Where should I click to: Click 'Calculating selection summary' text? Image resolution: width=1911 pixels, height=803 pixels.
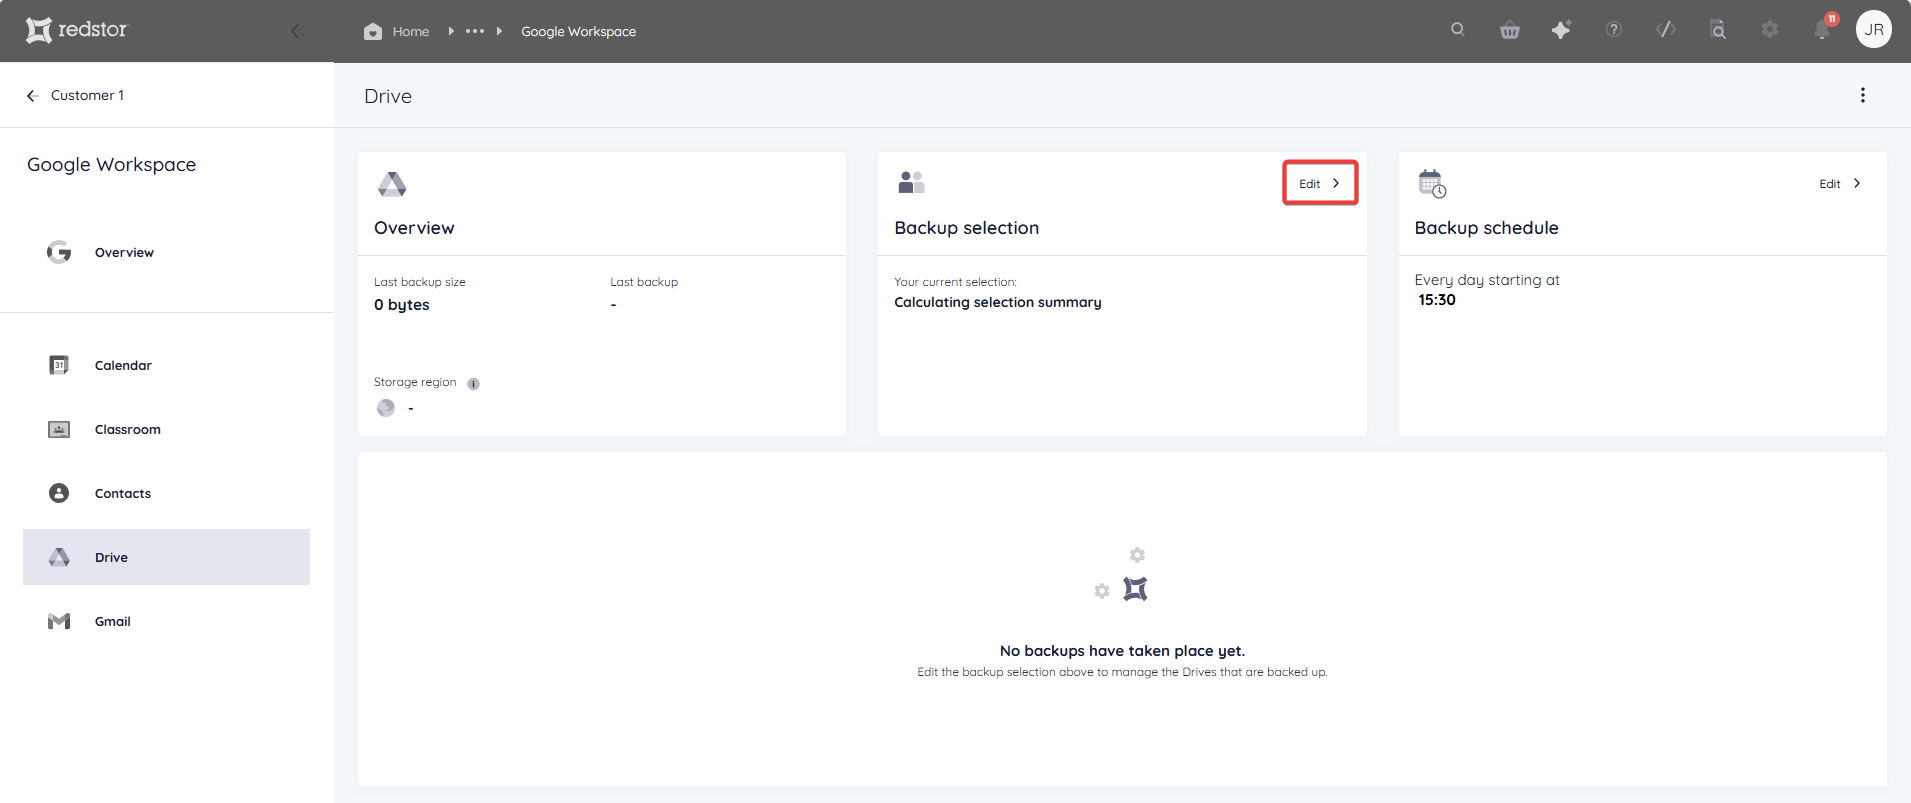pyautogui.click(x=997, y=302)
